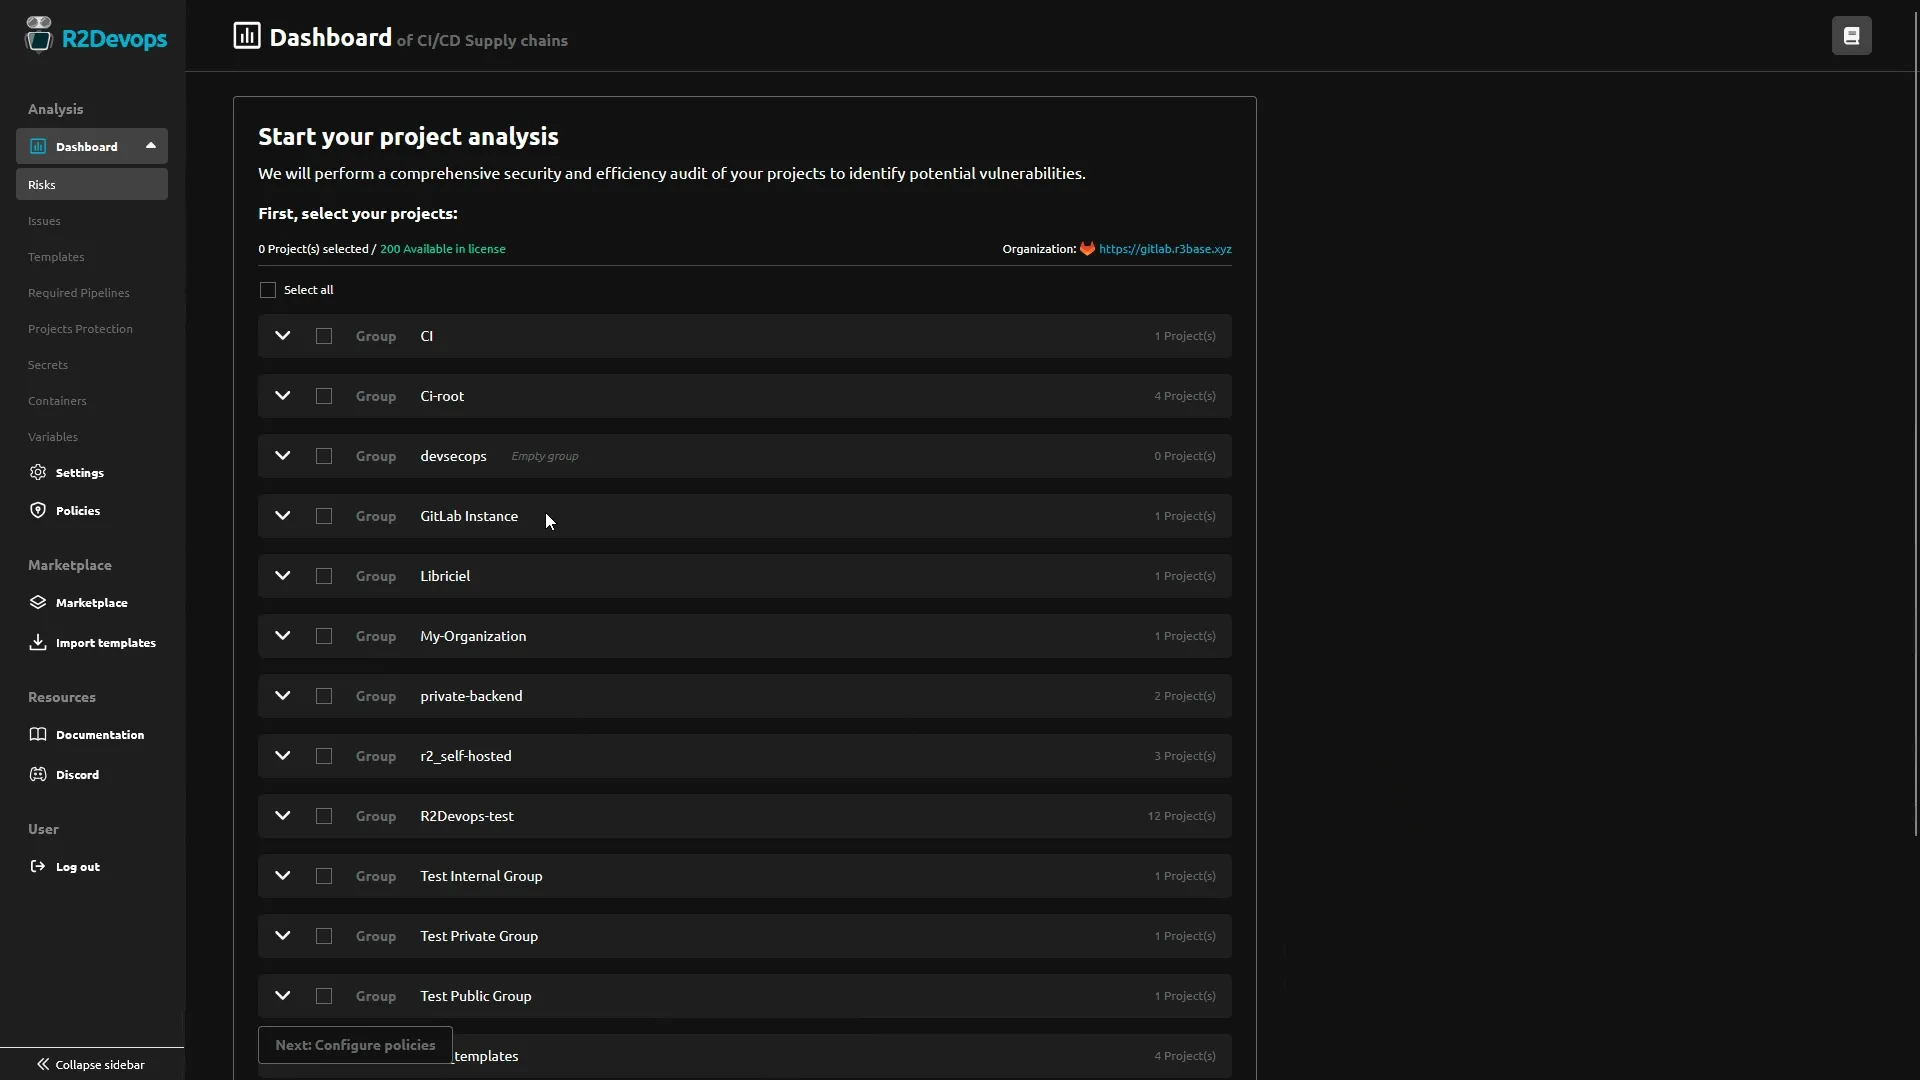Click the Import templates link text
This screenshot has height=1080, width=1920.
(106, 643)
